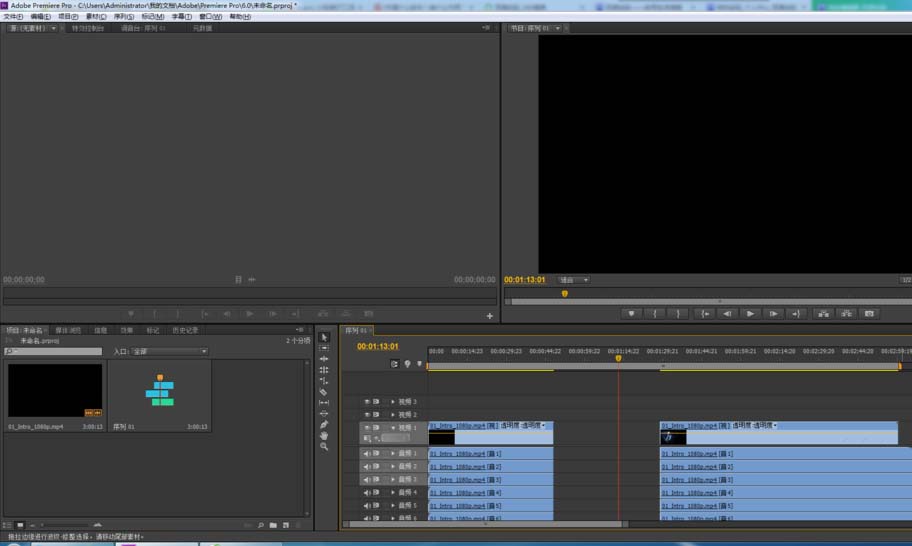Image resolution: width=912 pixels, height=546 pixels.
Task: Select the Hand tool in the tools panel
Action: click(323, 436)
